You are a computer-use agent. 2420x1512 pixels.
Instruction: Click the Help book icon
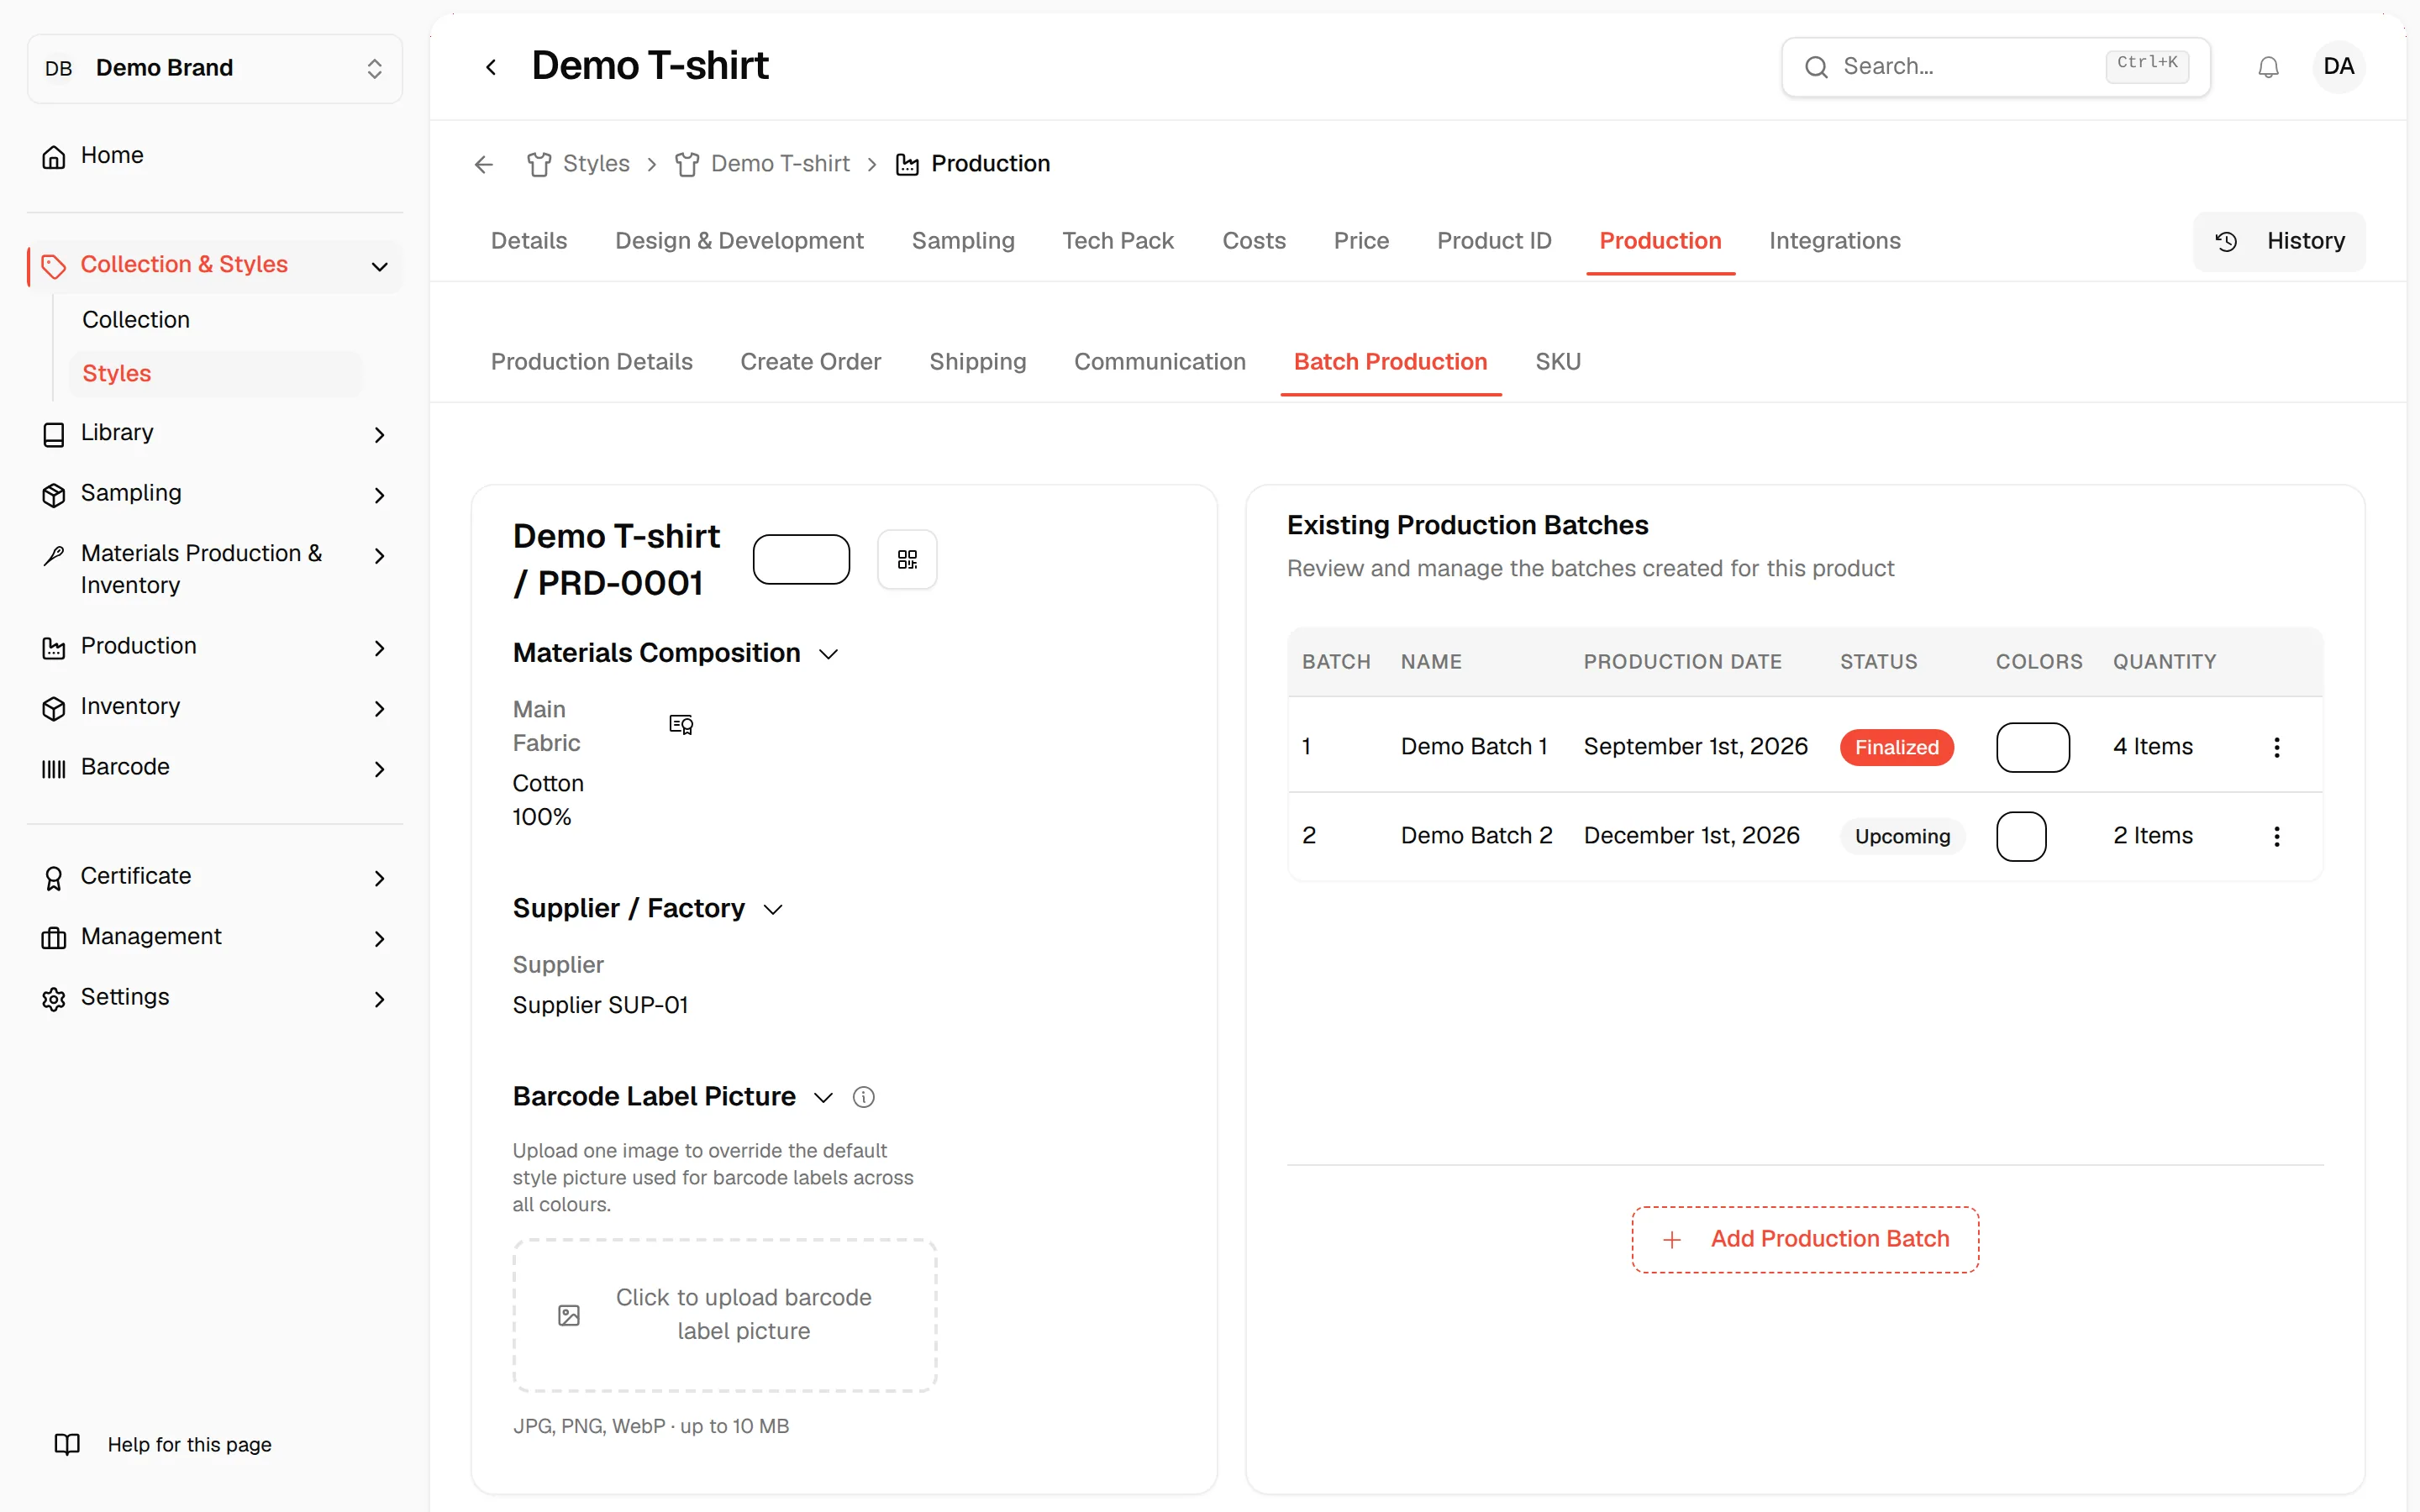point(67,1444)
